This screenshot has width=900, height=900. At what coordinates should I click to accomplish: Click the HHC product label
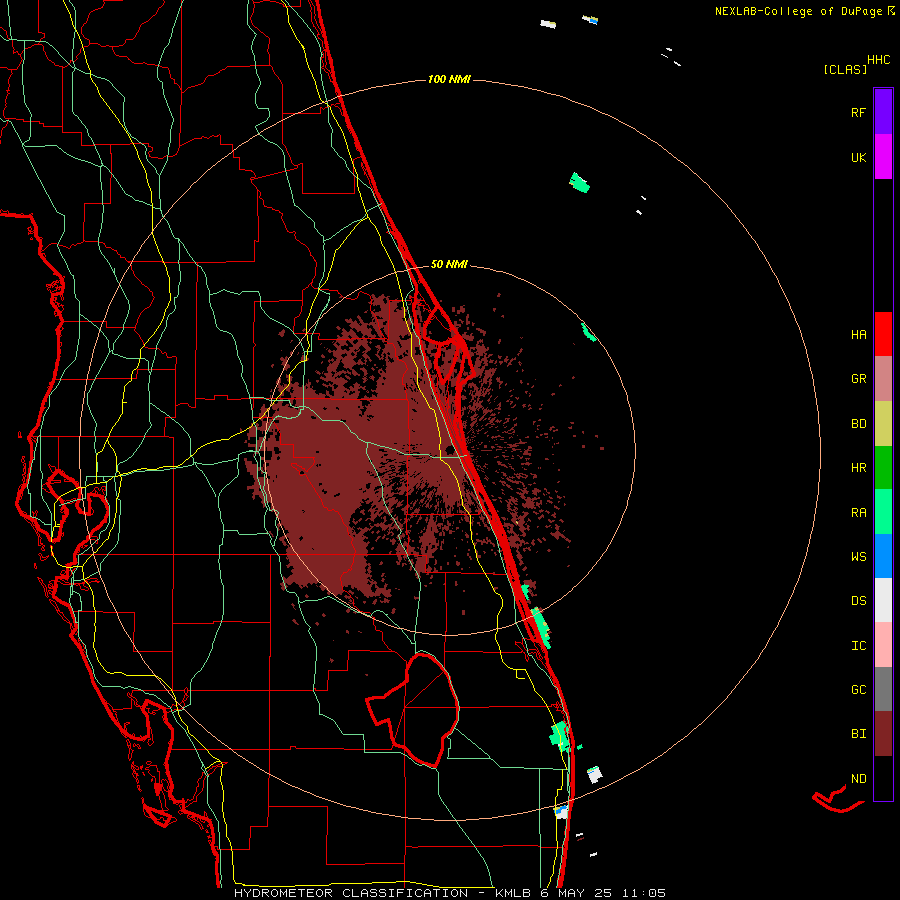[x=879, y=60]
